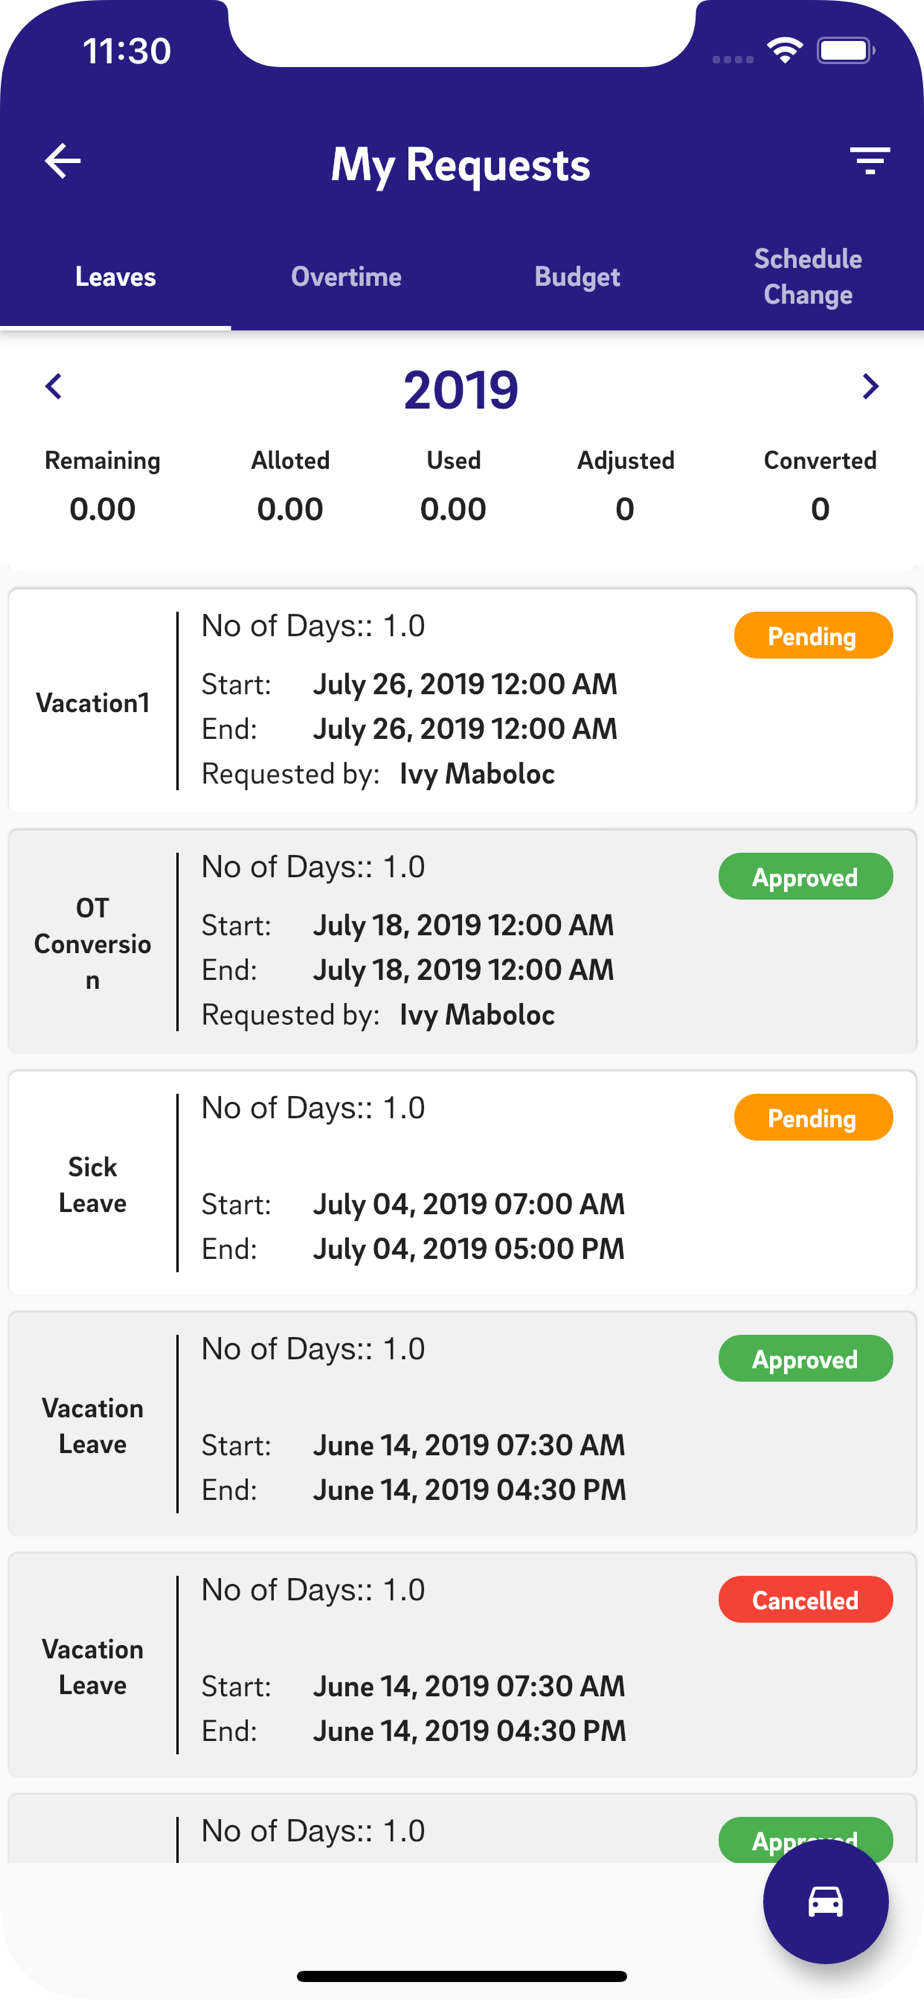Tap the battery status icon
This screenshot has height=2000, width=924.
point(845,50)
